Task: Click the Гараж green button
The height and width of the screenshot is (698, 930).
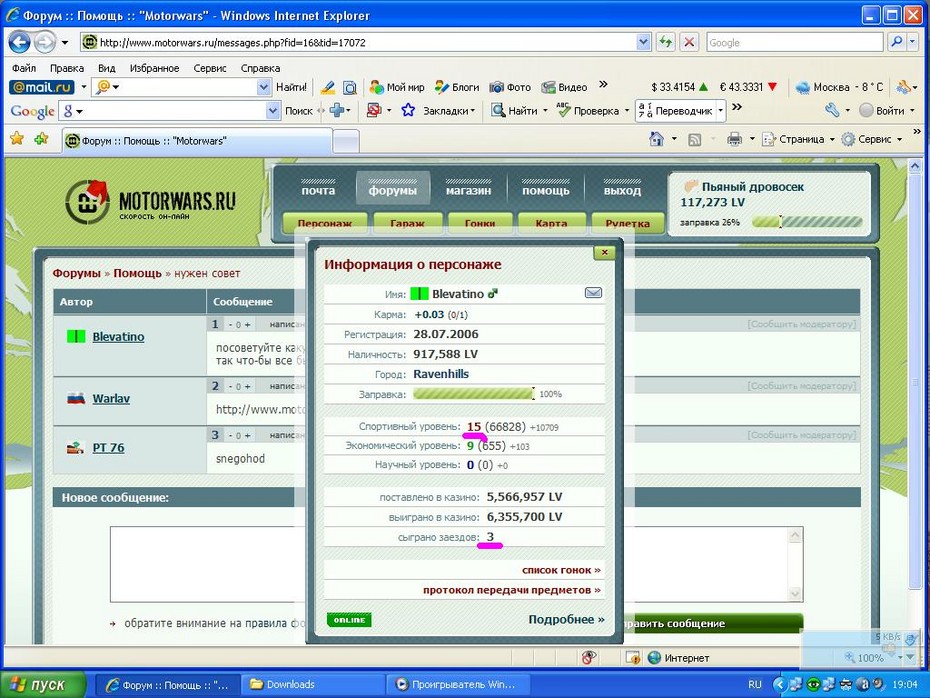Action: 407,223
